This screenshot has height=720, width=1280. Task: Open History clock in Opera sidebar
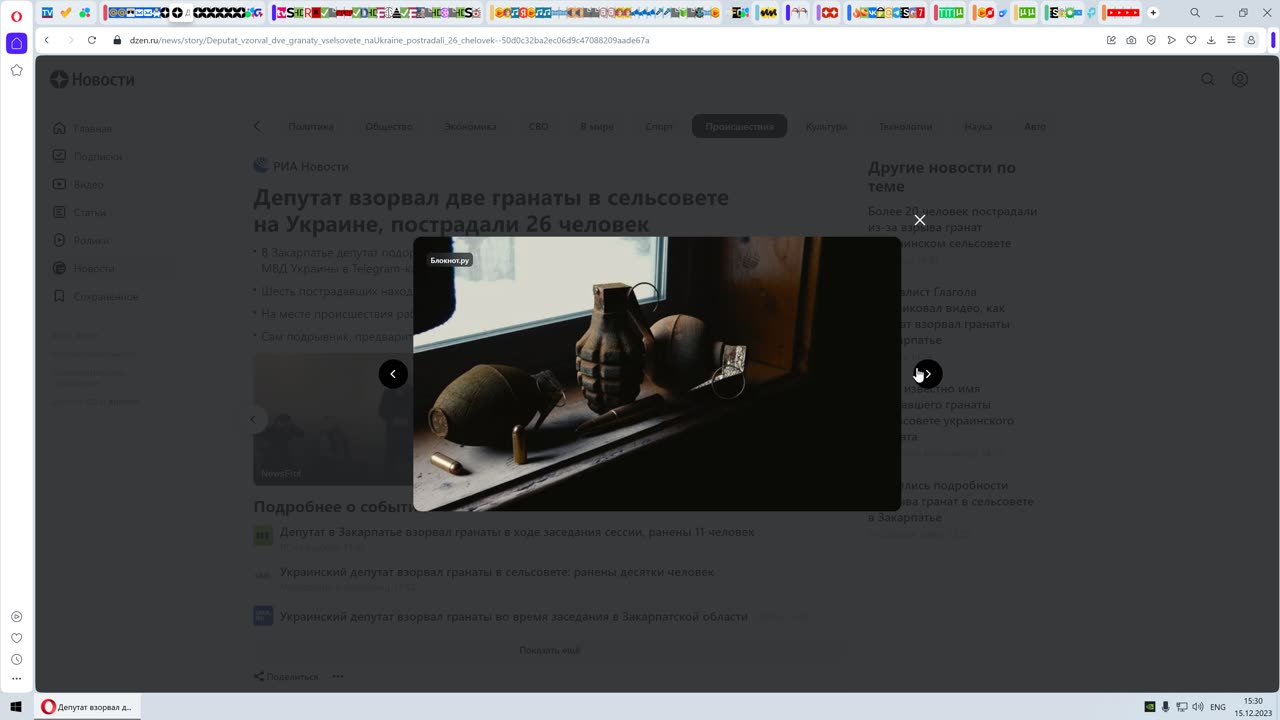pos(16,659)
